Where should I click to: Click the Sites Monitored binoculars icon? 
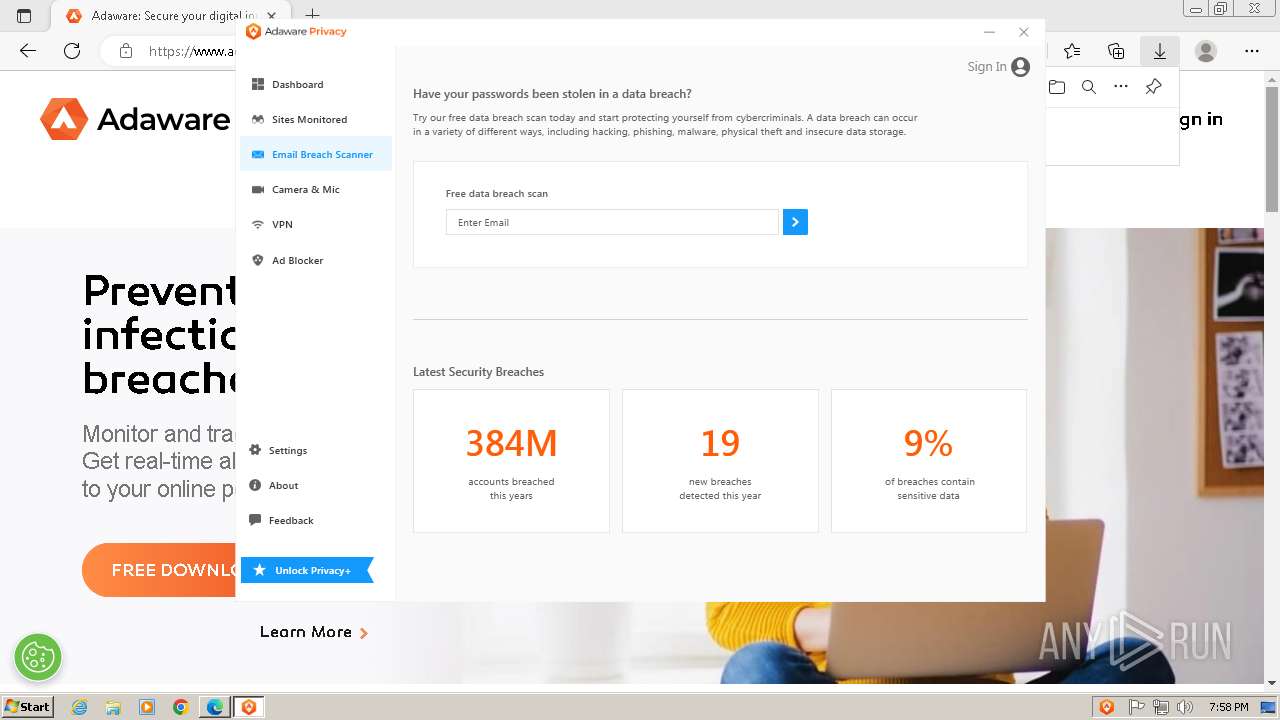258,119
